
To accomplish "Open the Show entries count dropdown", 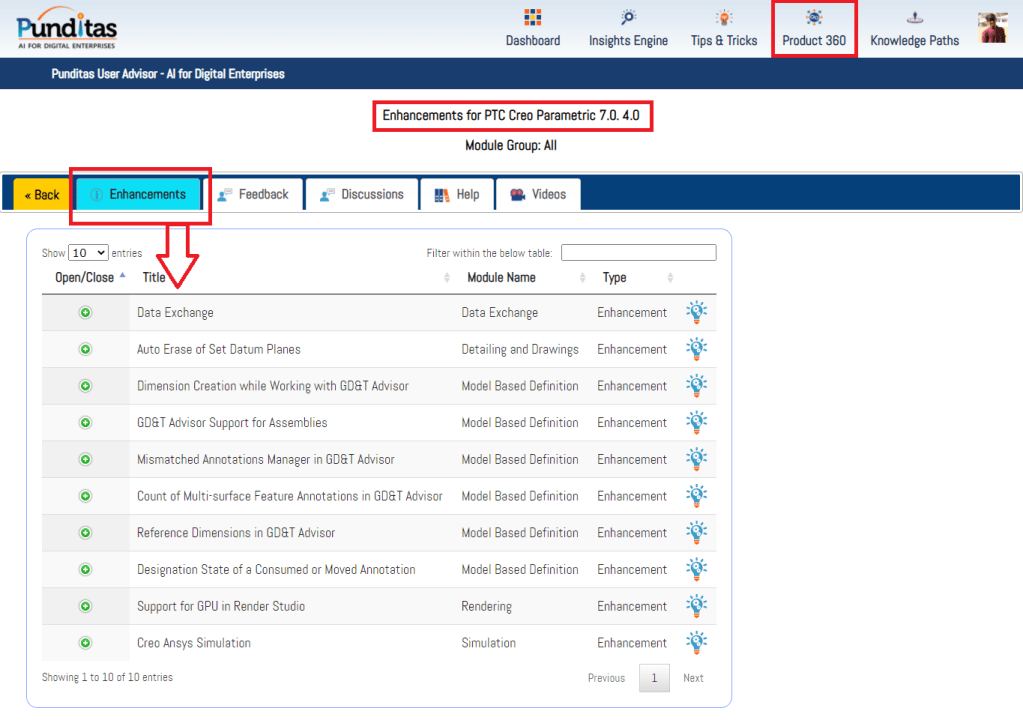I will pos(88,253).
